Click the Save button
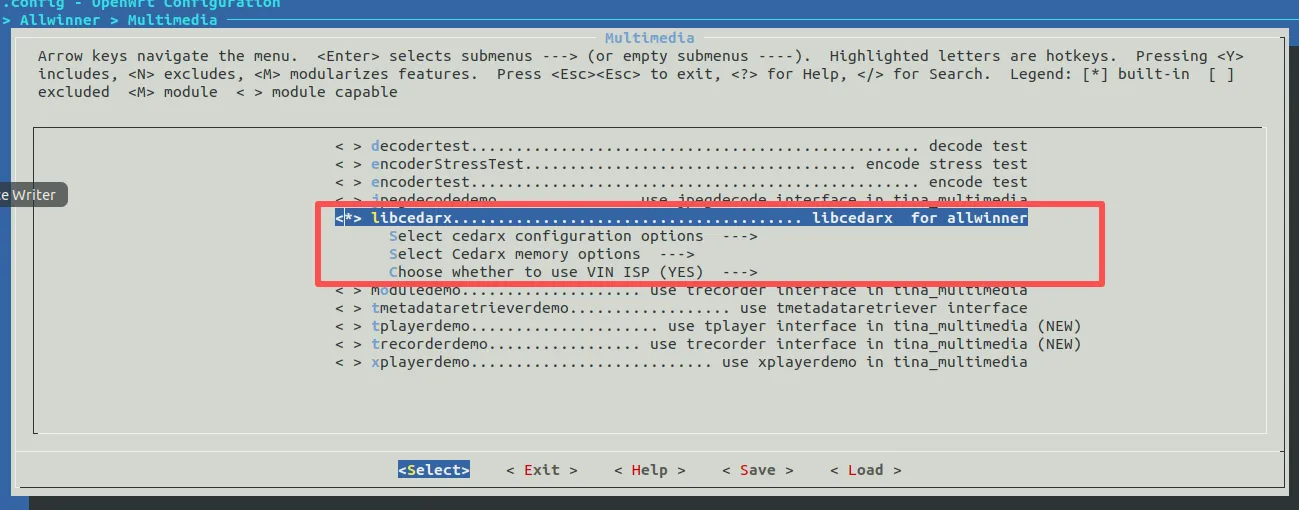 tap(758, 470)
